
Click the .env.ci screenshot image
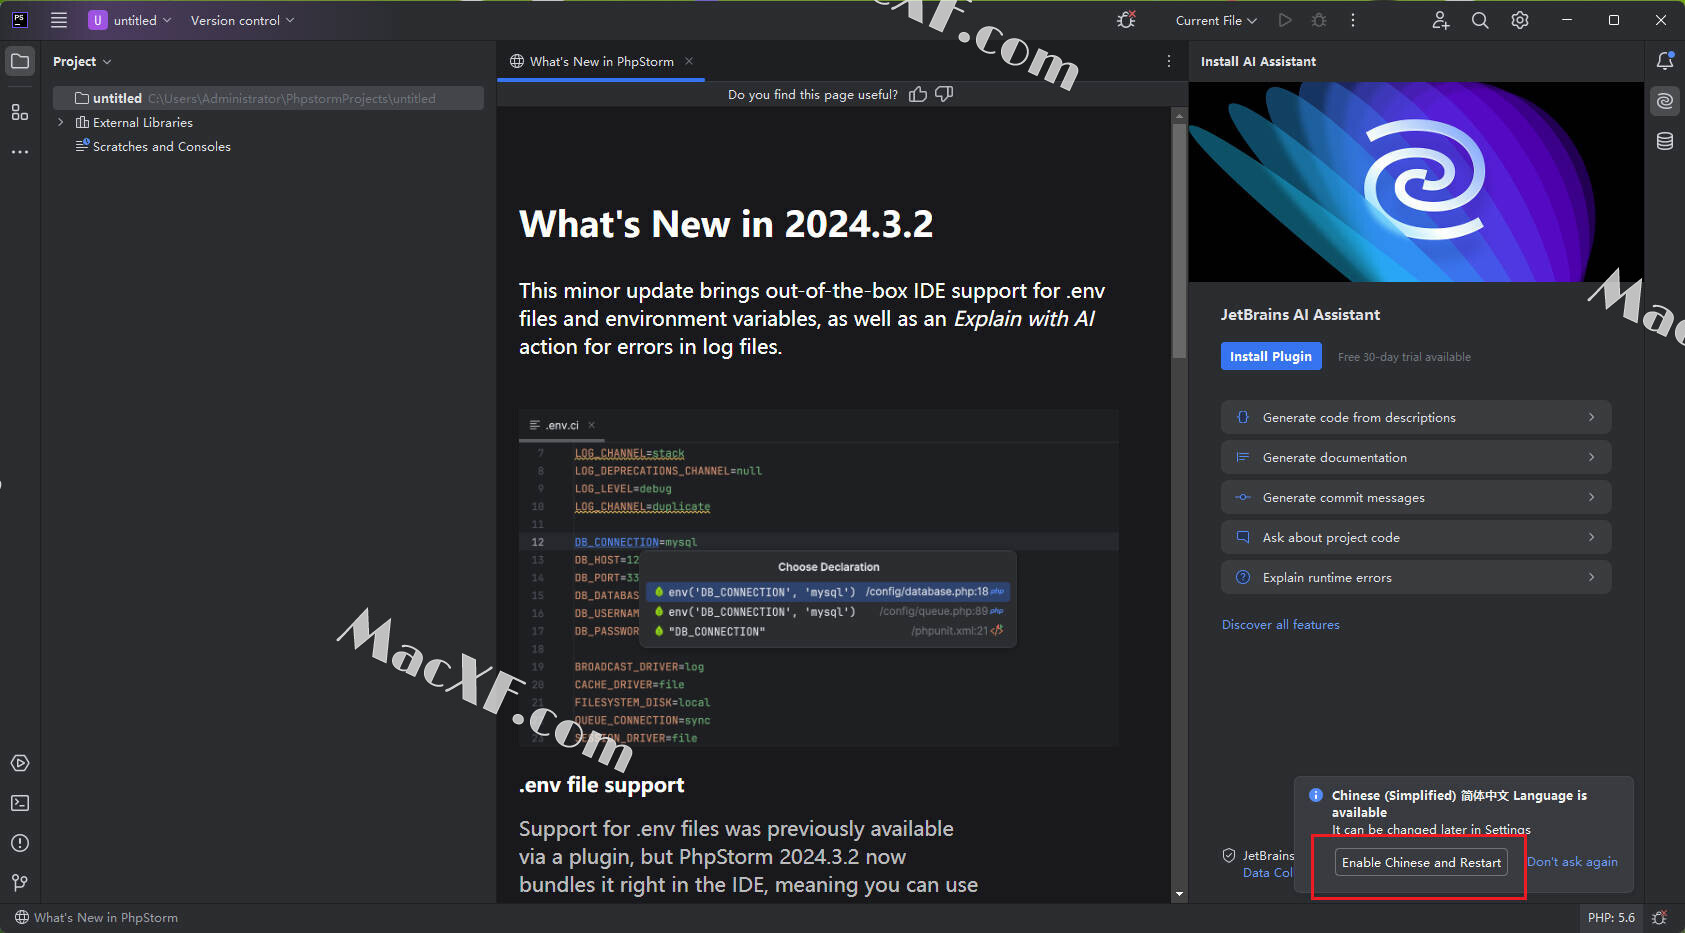pyautogui.click(x=818, y=578)
